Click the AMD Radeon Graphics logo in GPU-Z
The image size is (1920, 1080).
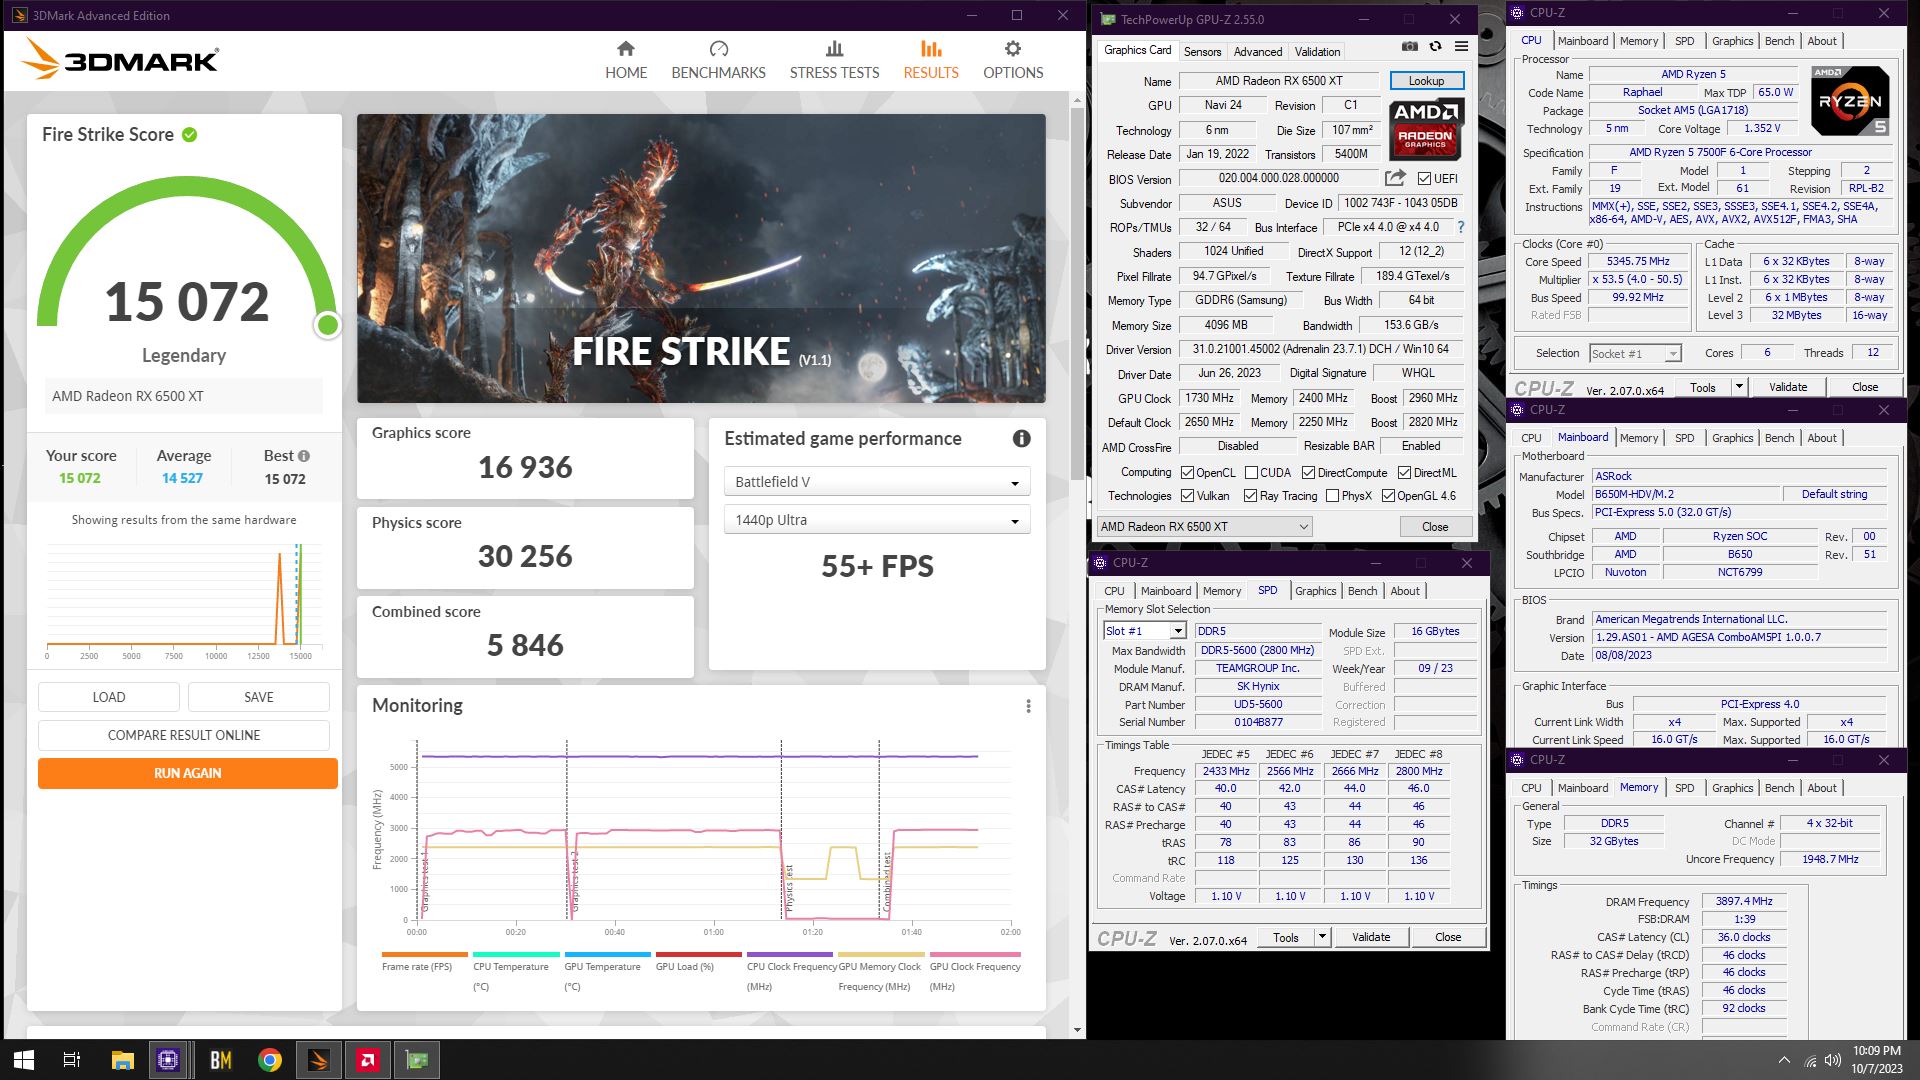click(1426, 129)
